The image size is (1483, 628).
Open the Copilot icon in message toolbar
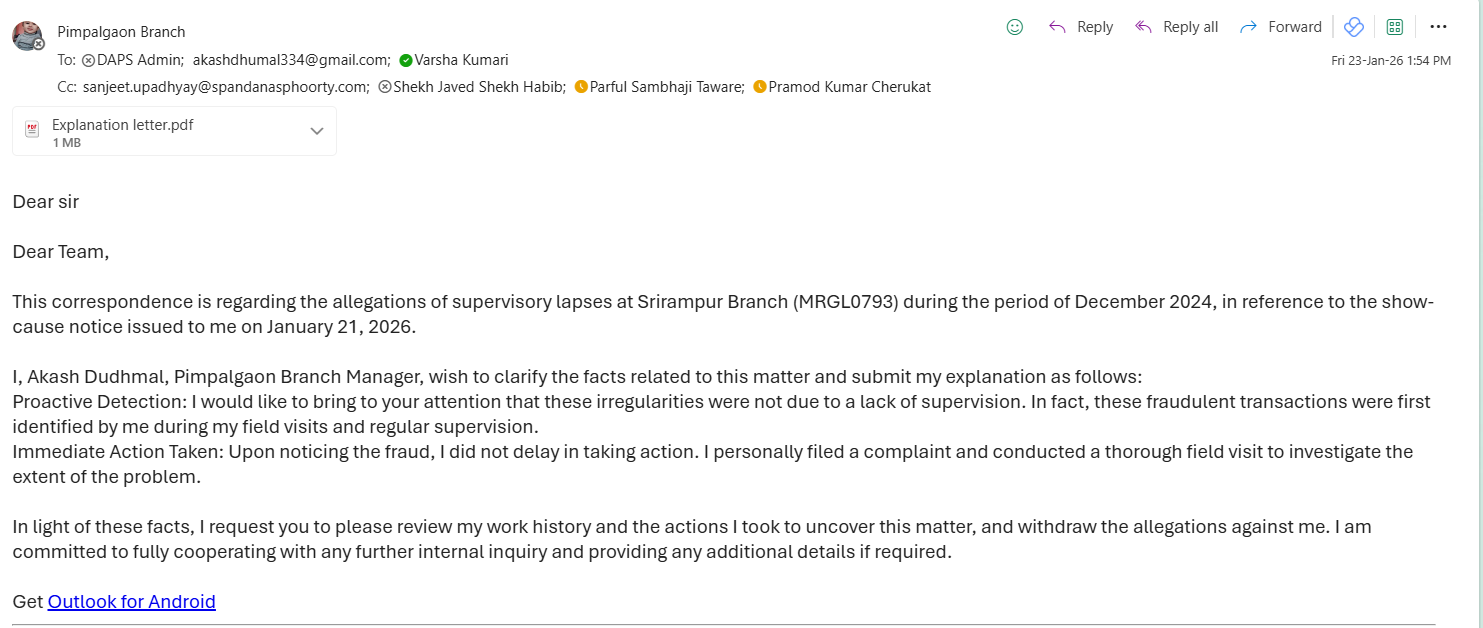coord(1354,27)
